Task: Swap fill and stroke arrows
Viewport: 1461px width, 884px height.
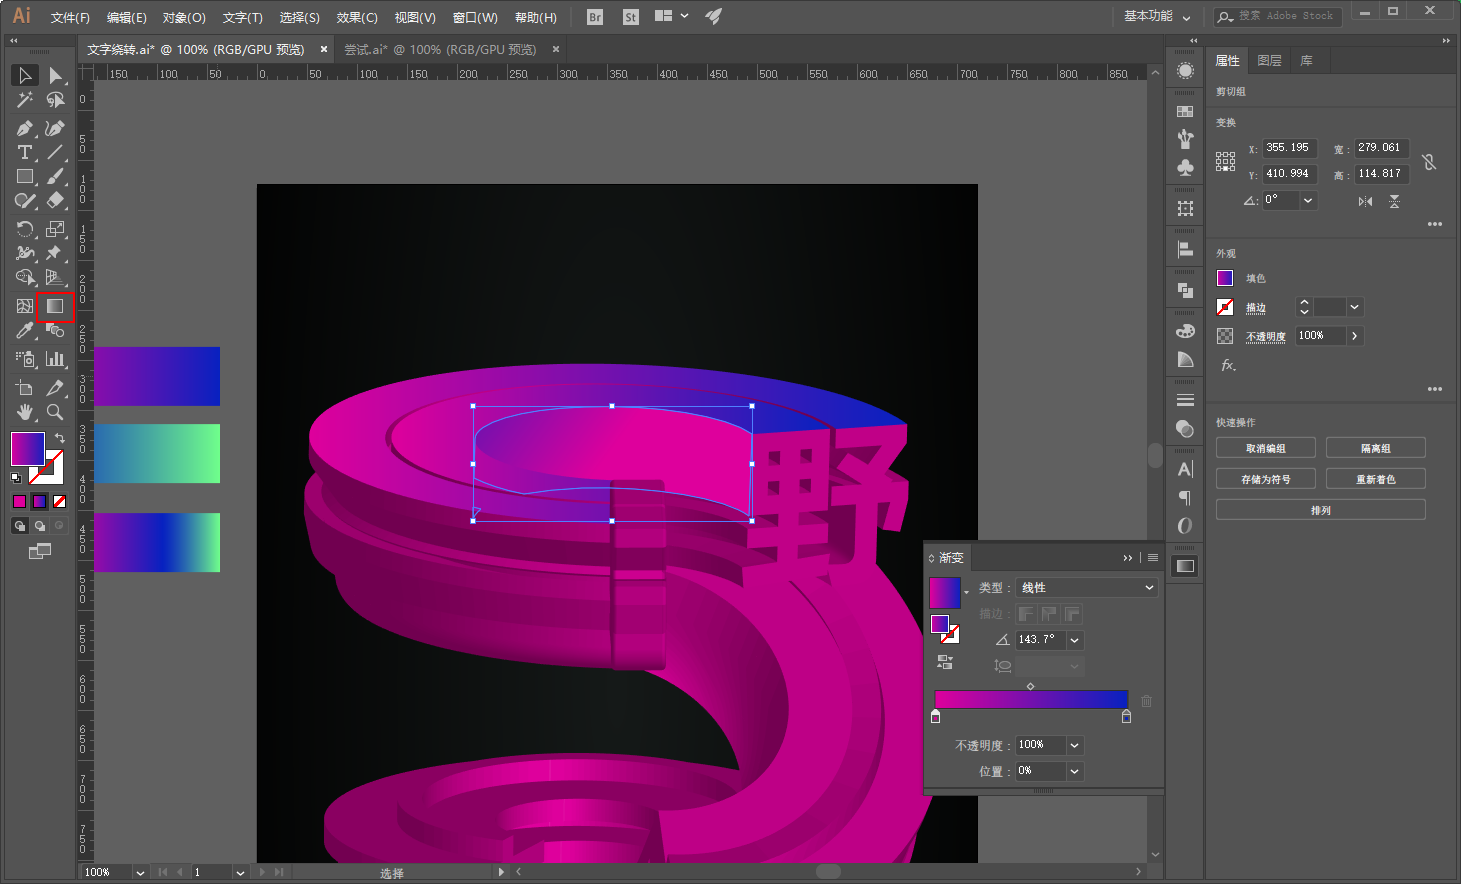Action: pos(60,439)
